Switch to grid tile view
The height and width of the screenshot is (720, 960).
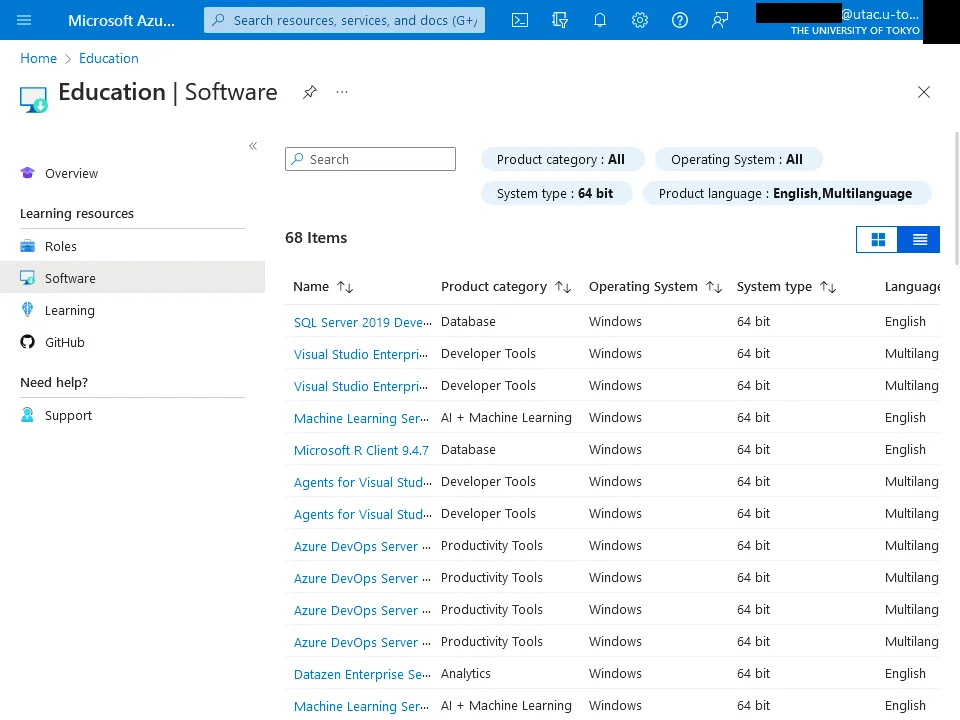(878, 239)
